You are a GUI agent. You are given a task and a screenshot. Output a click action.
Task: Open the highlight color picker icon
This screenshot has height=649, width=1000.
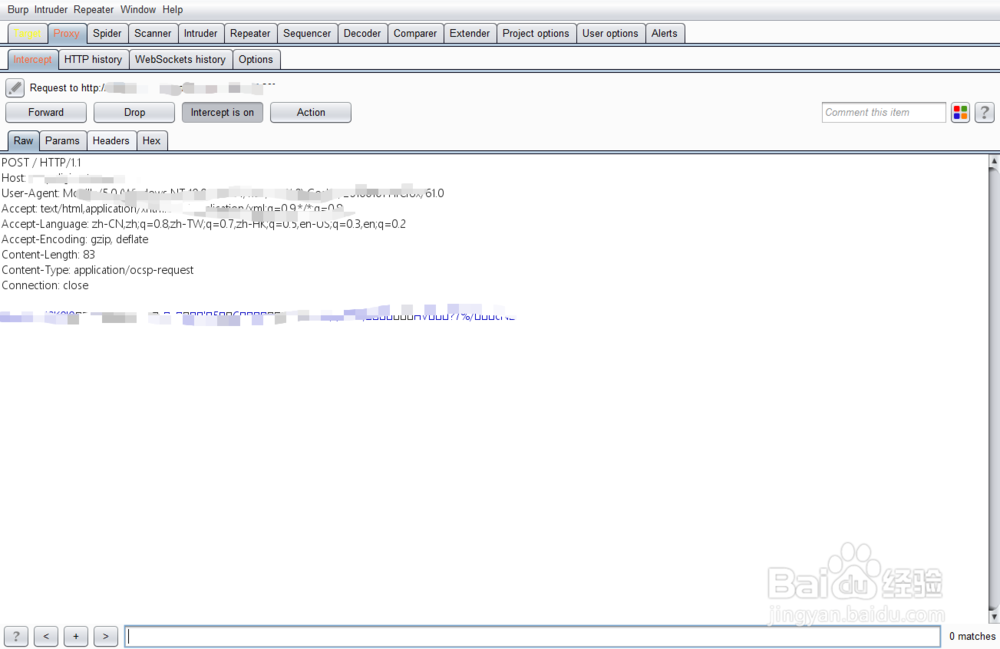960,113
